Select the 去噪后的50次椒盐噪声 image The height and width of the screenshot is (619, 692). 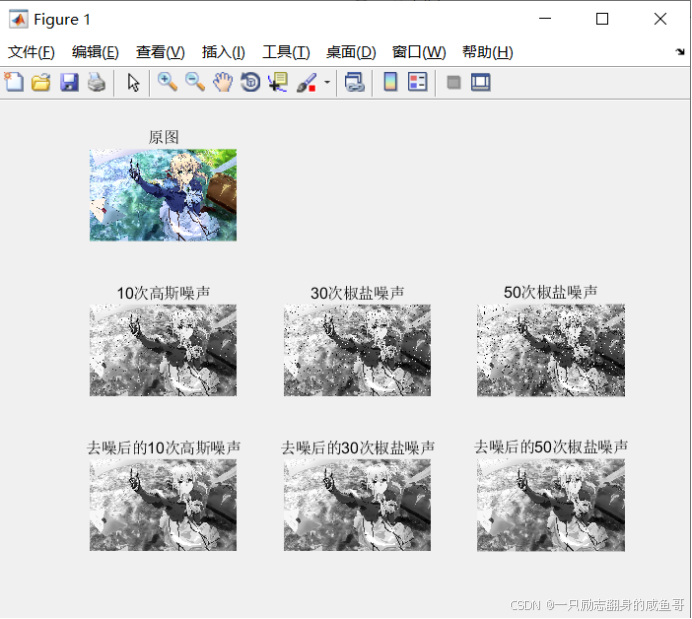[x=551, y=505]
